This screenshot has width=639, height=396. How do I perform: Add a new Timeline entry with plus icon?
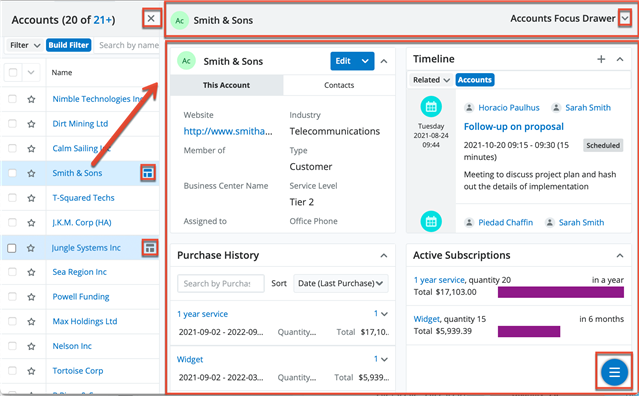point(601,59)
